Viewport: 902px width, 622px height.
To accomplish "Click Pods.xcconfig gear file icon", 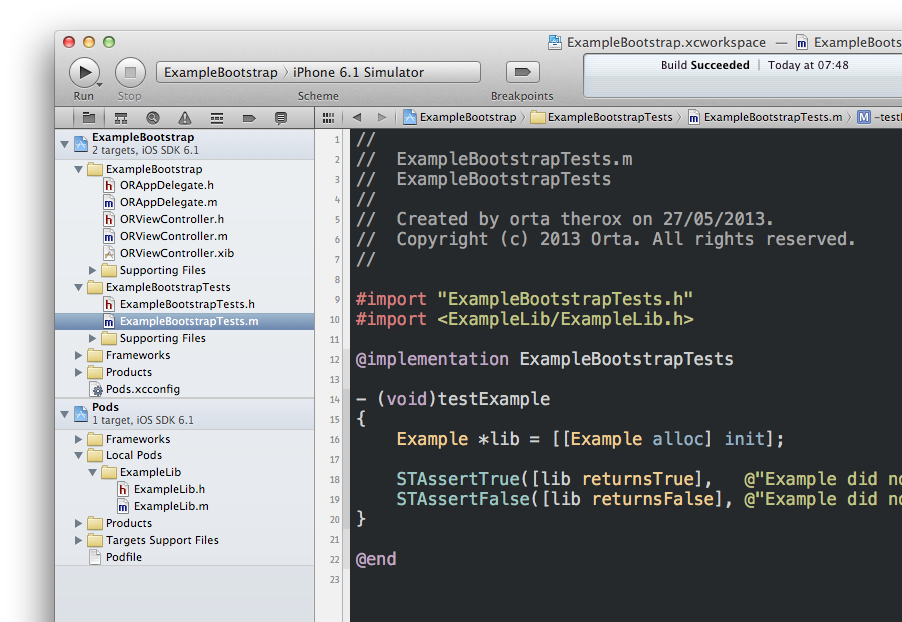I will tap(95, 390).
